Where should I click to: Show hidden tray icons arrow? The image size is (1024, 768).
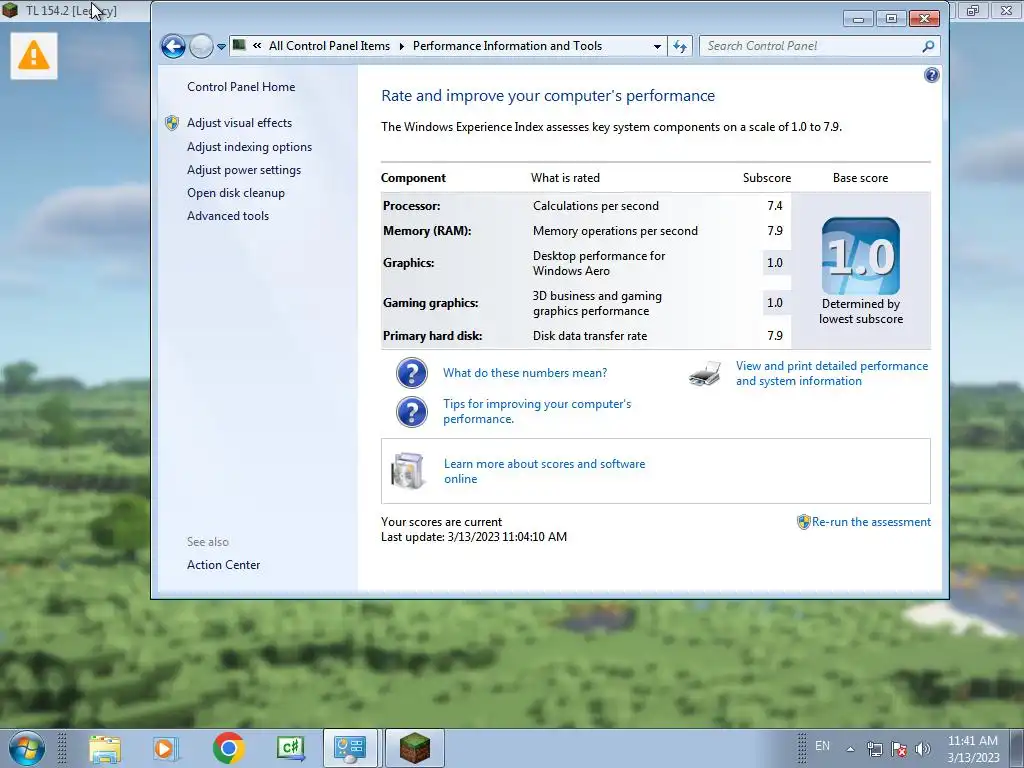click(850, 749)
